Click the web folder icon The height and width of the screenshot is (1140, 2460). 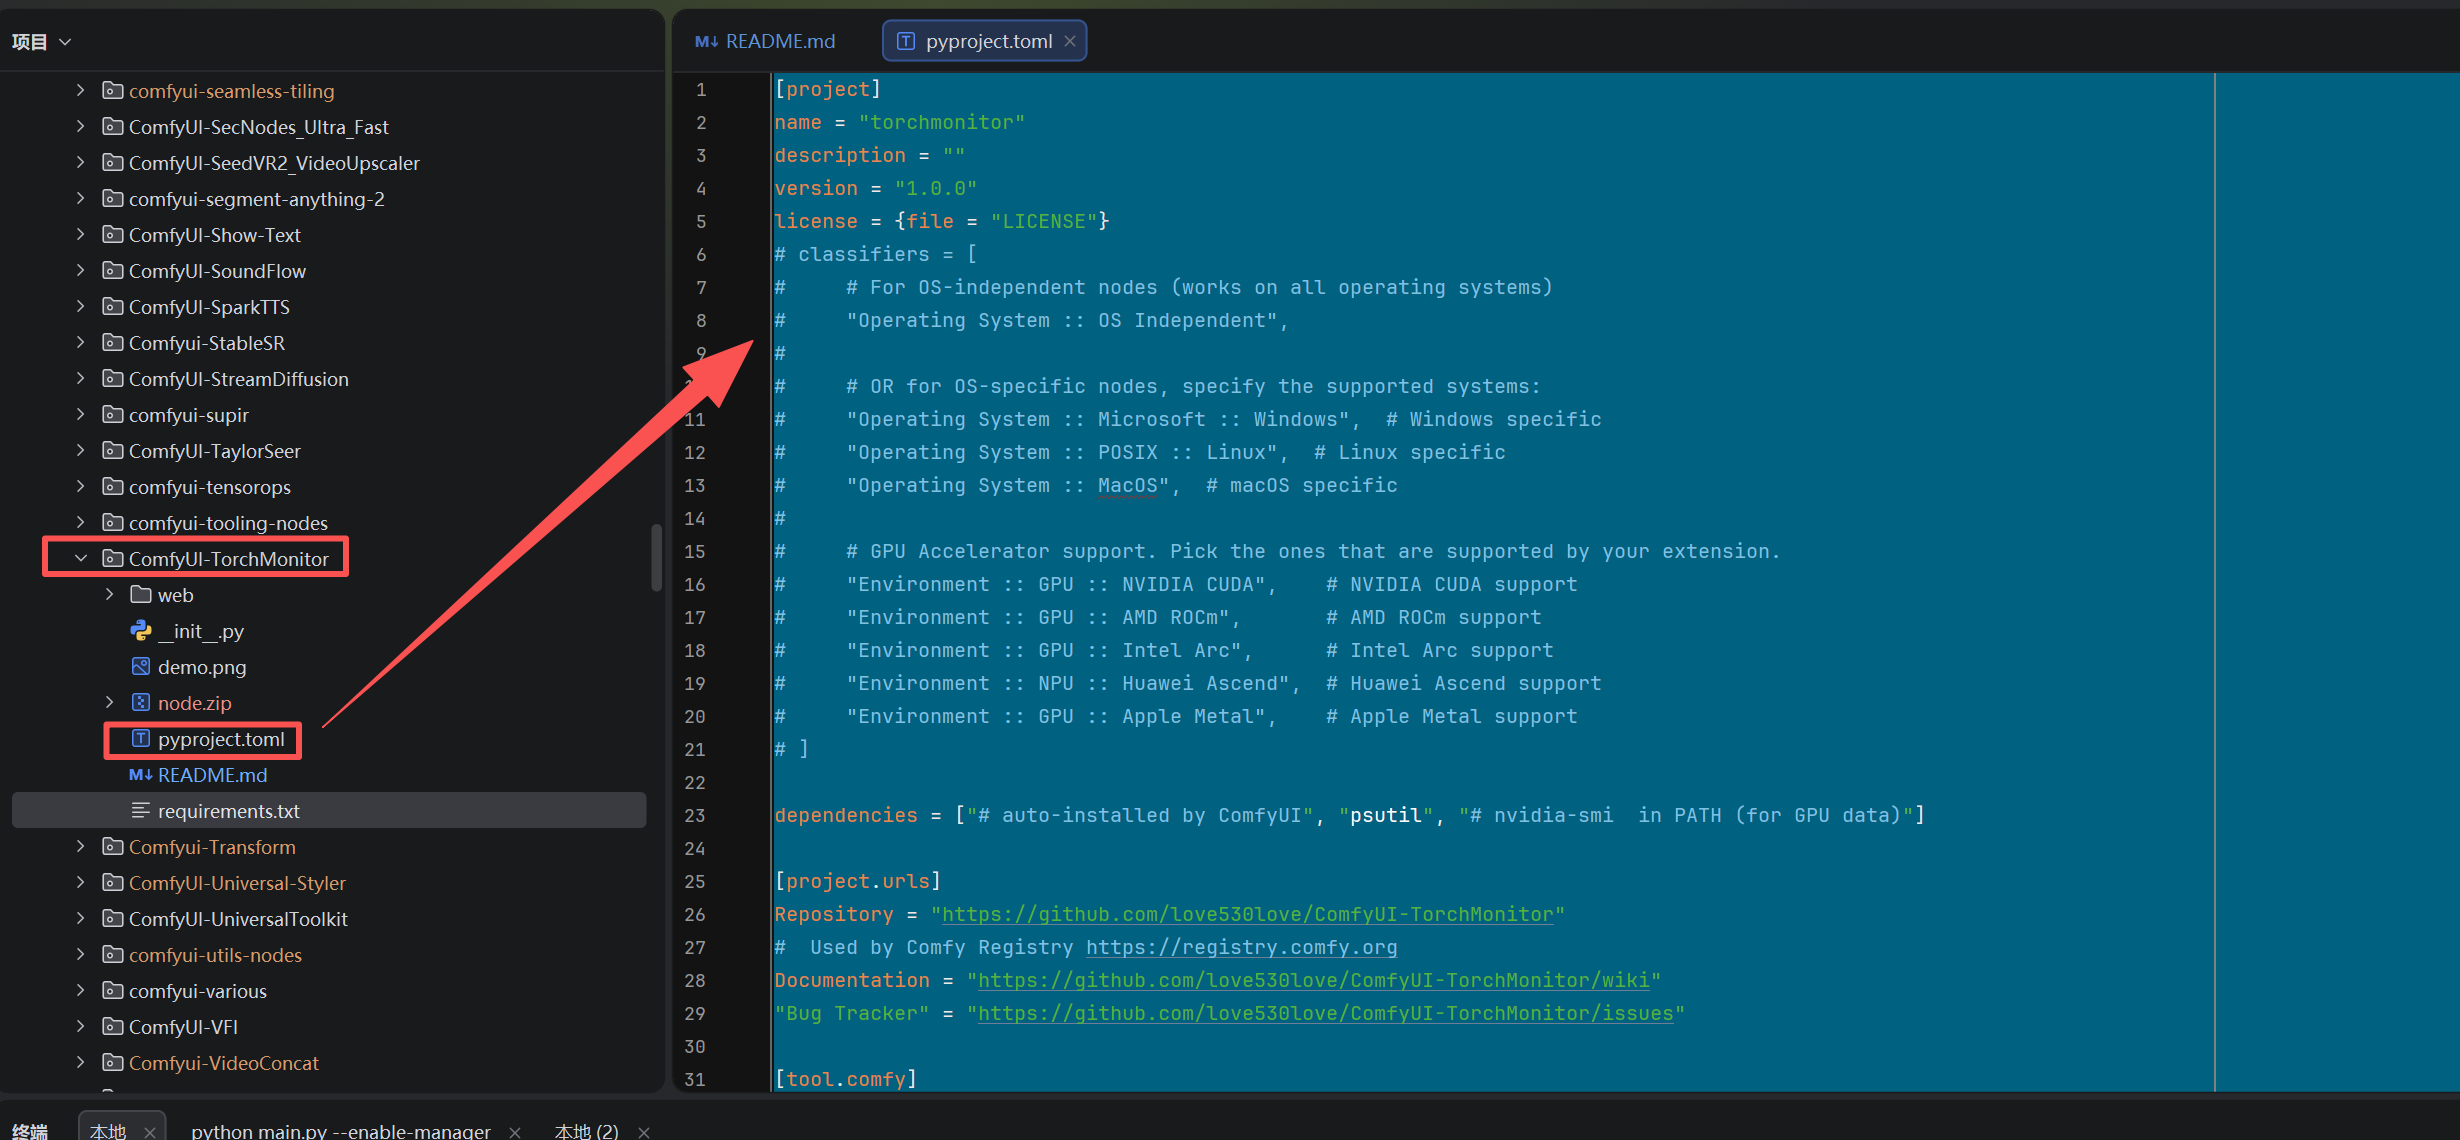pyautogui.click(x=141, y=595)
